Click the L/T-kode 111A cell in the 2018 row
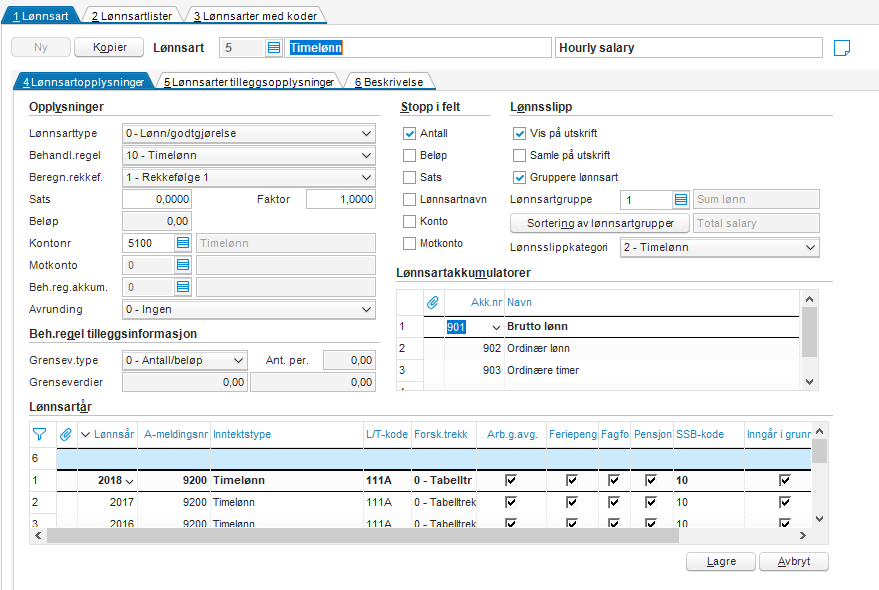879x590 pixels. [387, 480]
